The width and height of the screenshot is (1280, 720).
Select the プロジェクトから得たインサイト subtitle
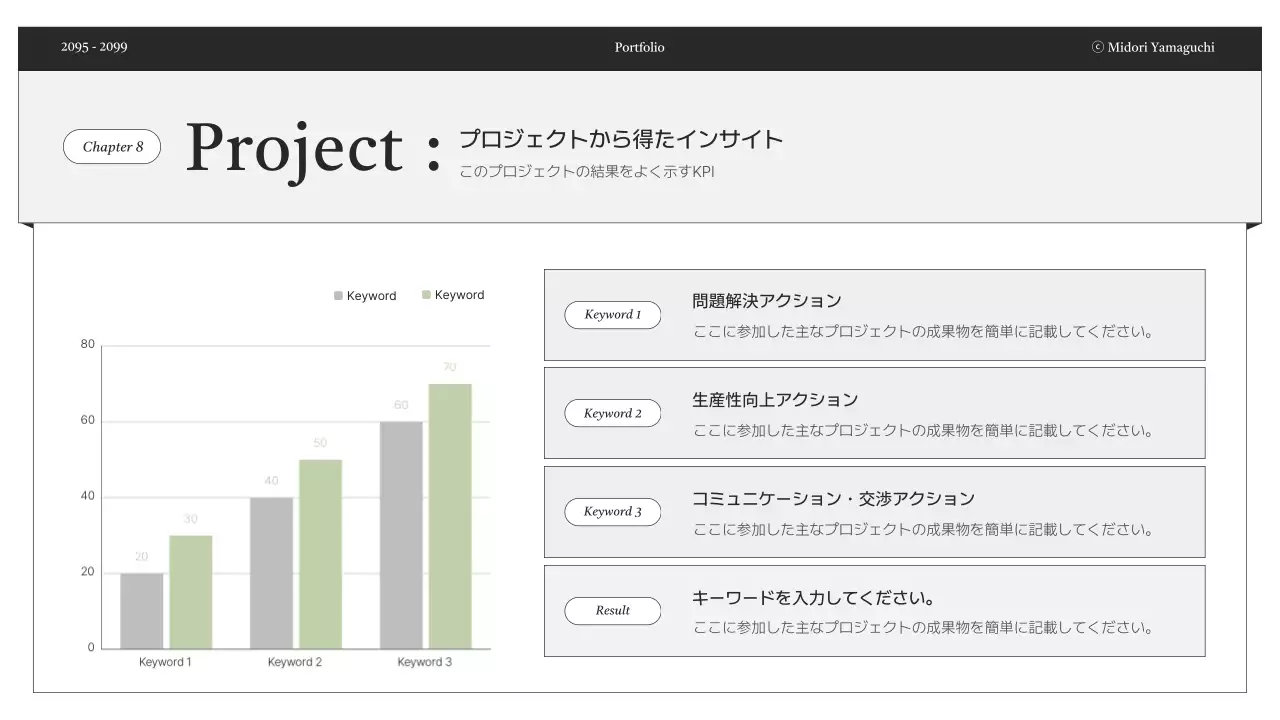click(620, 140)
